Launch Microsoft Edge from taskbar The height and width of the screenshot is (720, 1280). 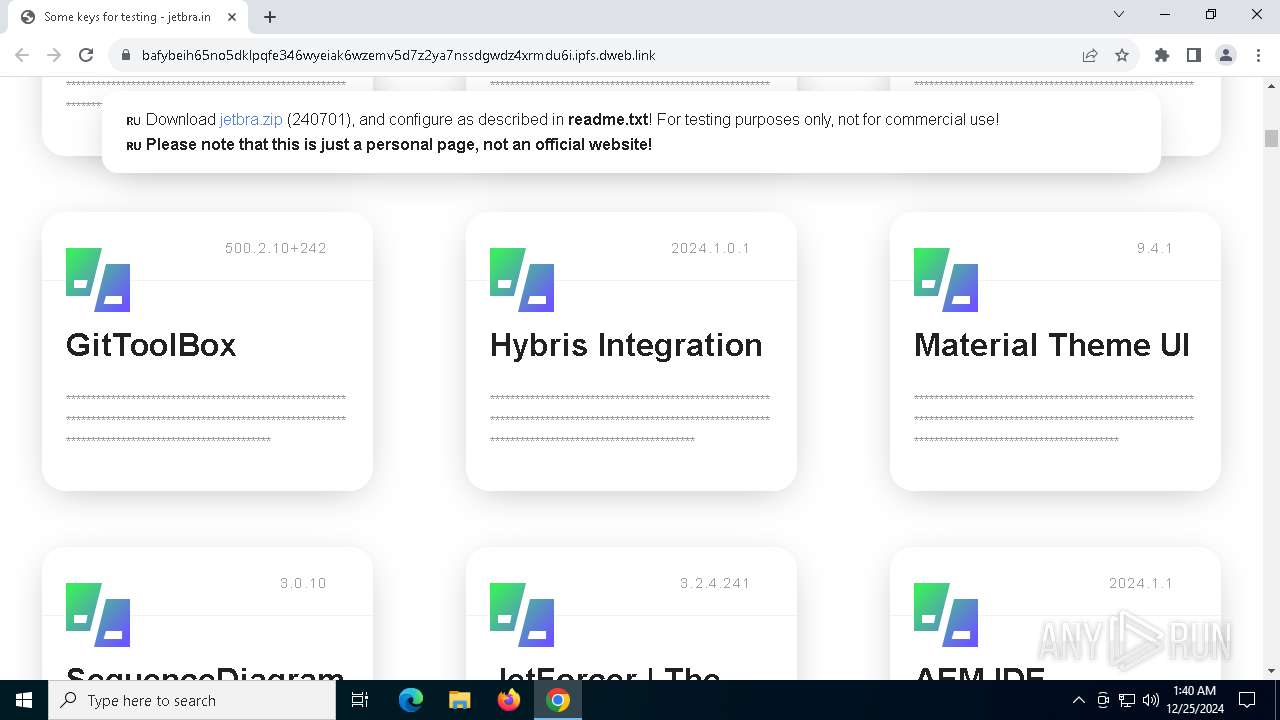coord(411,700)
